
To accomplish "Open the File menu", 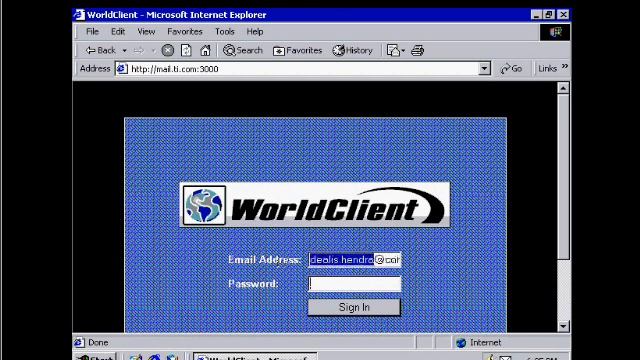I will (92, 31).
